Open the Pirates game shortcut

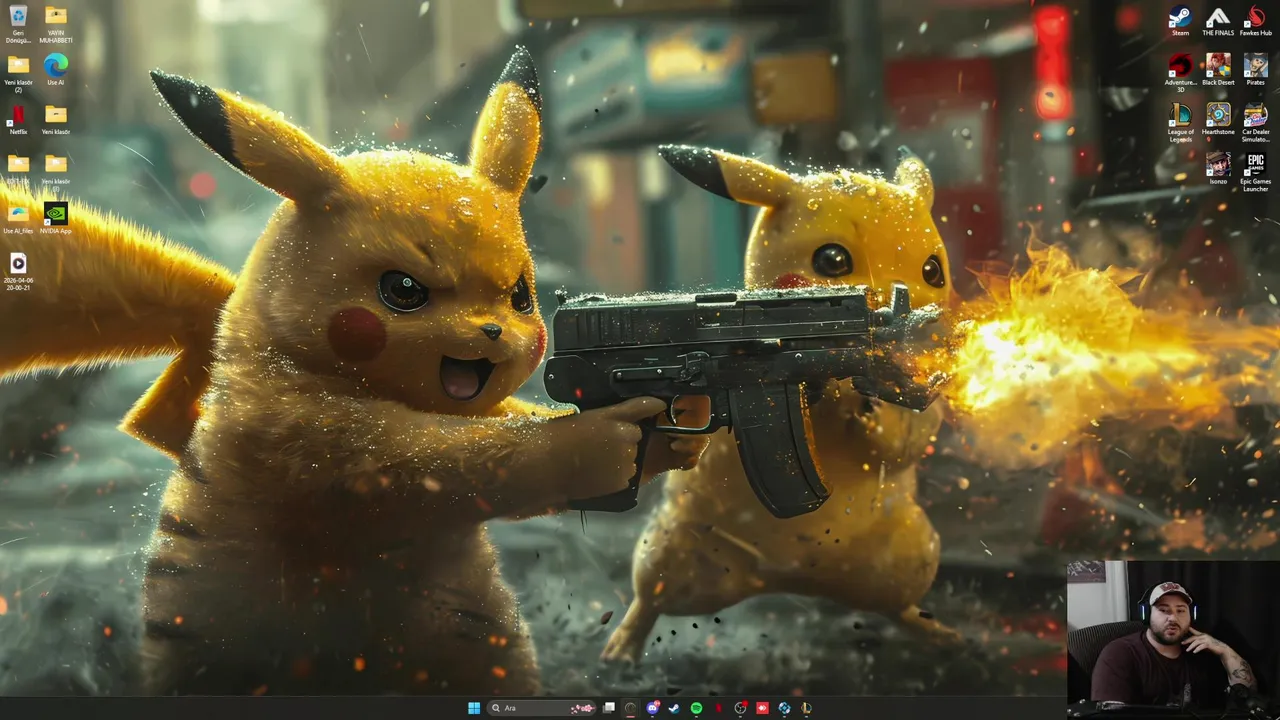tap(1256, 69)
